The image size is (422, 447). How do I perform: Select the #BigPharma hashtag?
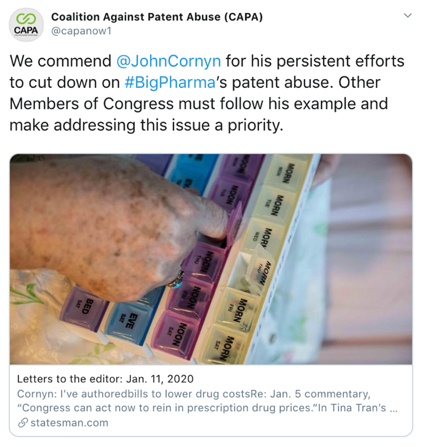click(170, 82)
